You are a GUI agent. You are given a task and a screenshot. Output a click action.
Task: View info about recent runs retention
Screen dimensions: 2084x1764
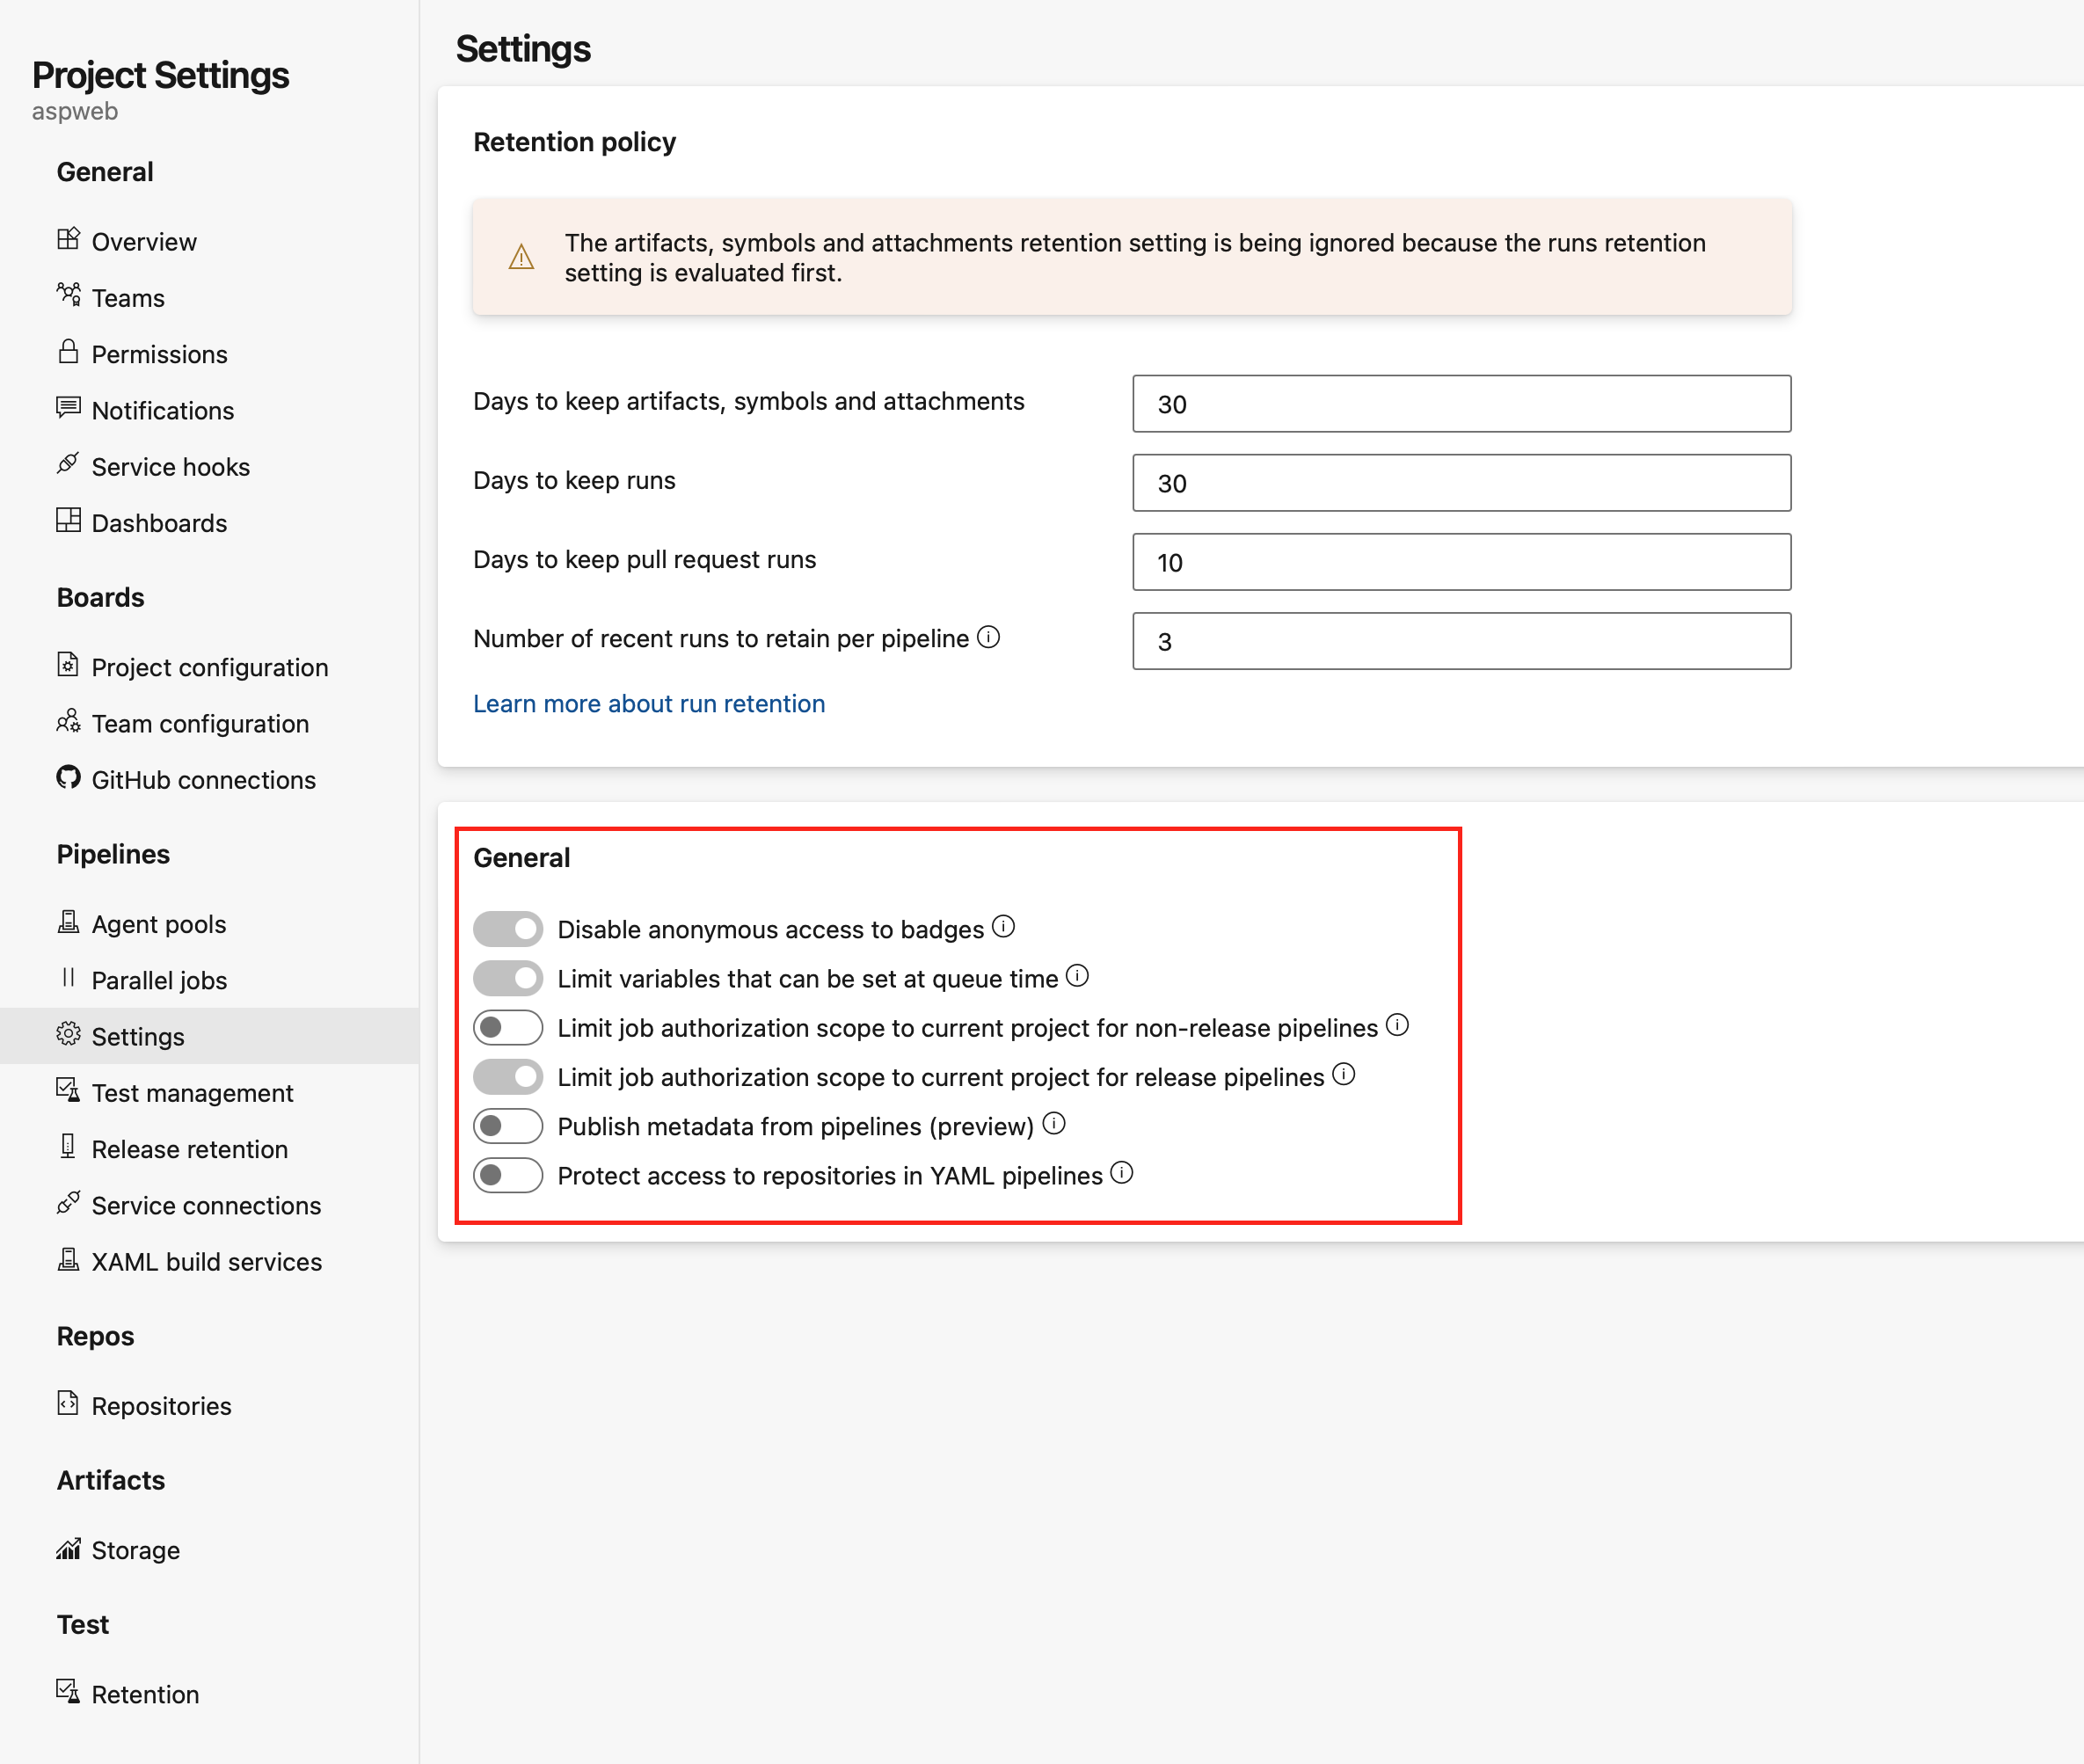[989, 636]
